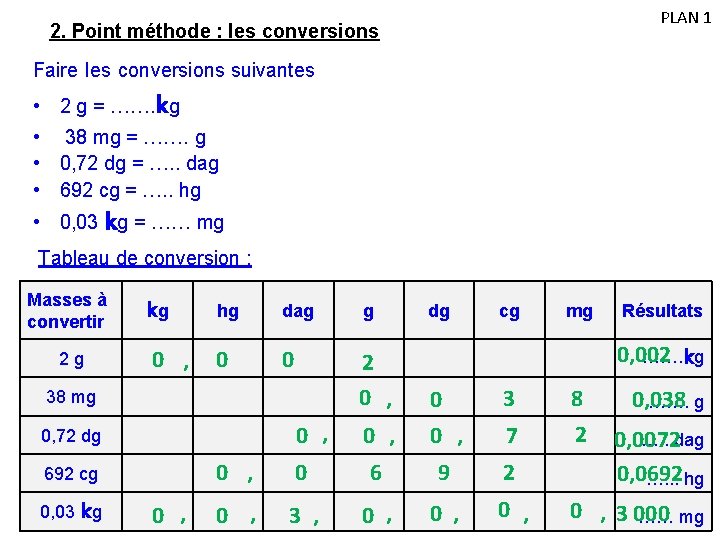Click the 'Résultats' column header

[x=662, y=311]
